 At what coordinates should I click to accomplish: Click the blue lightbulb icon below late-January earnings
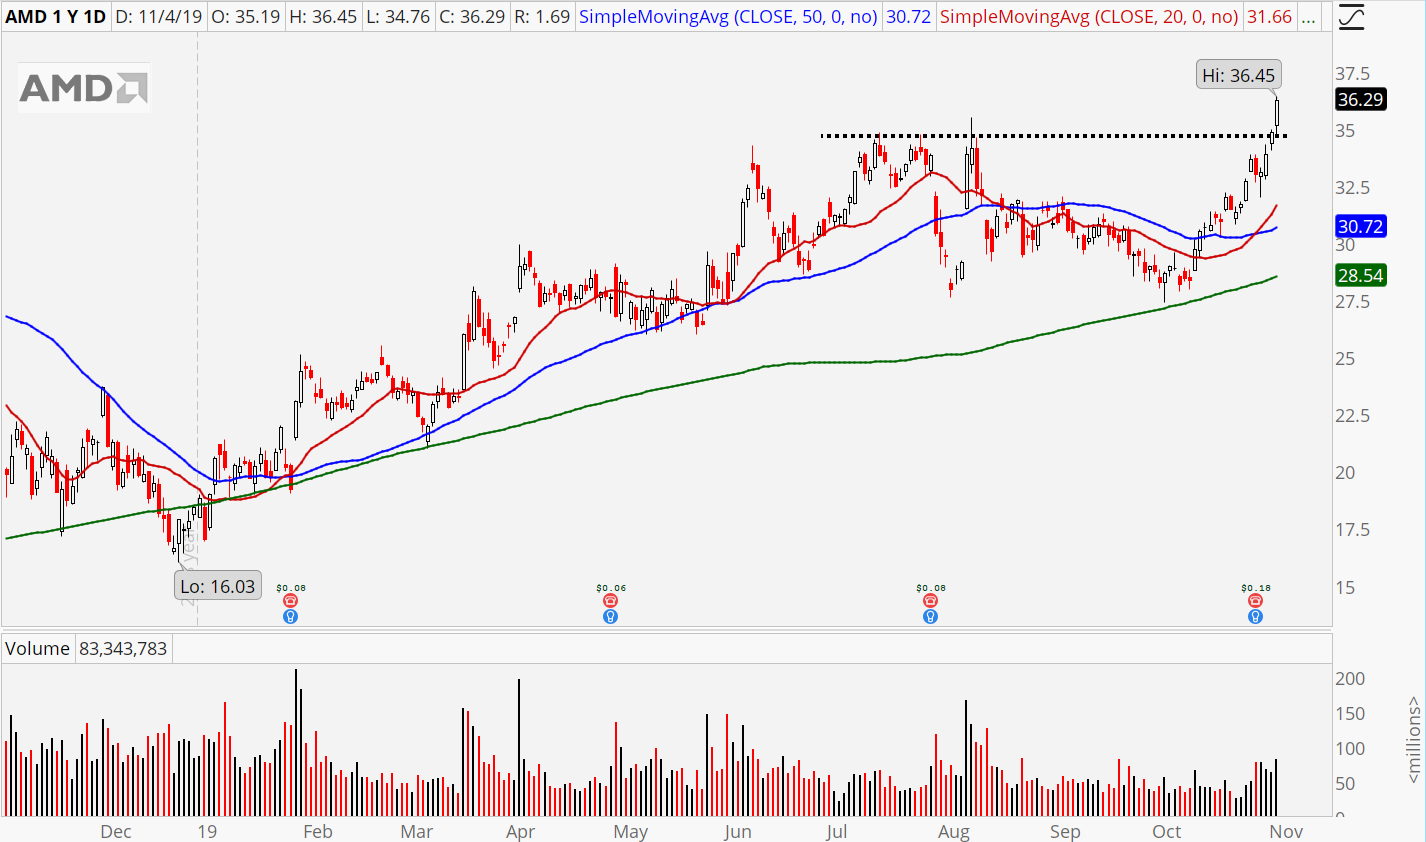290,617
